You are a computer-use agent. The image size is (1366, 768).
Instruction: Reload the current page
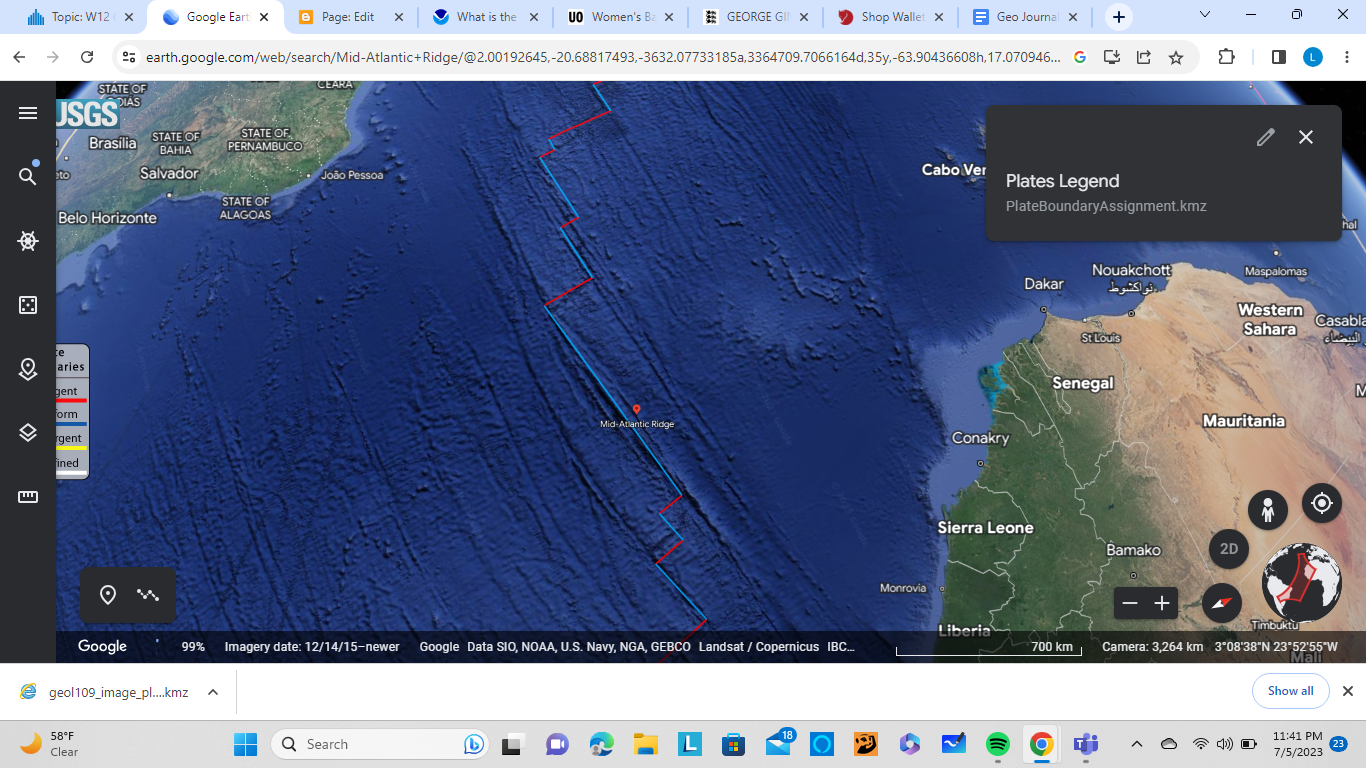click(x=88, y=58)
